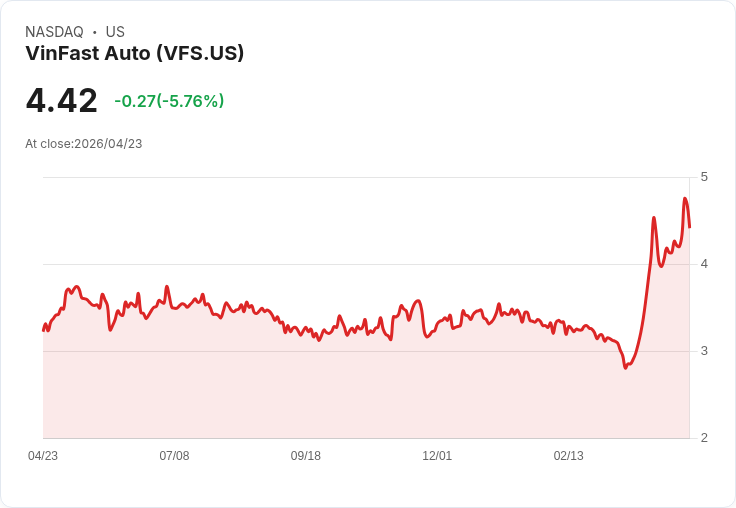The width and height of the screenshot is (736, 508).
Task: Click the 3 price axis label
Action: (704, 351)
